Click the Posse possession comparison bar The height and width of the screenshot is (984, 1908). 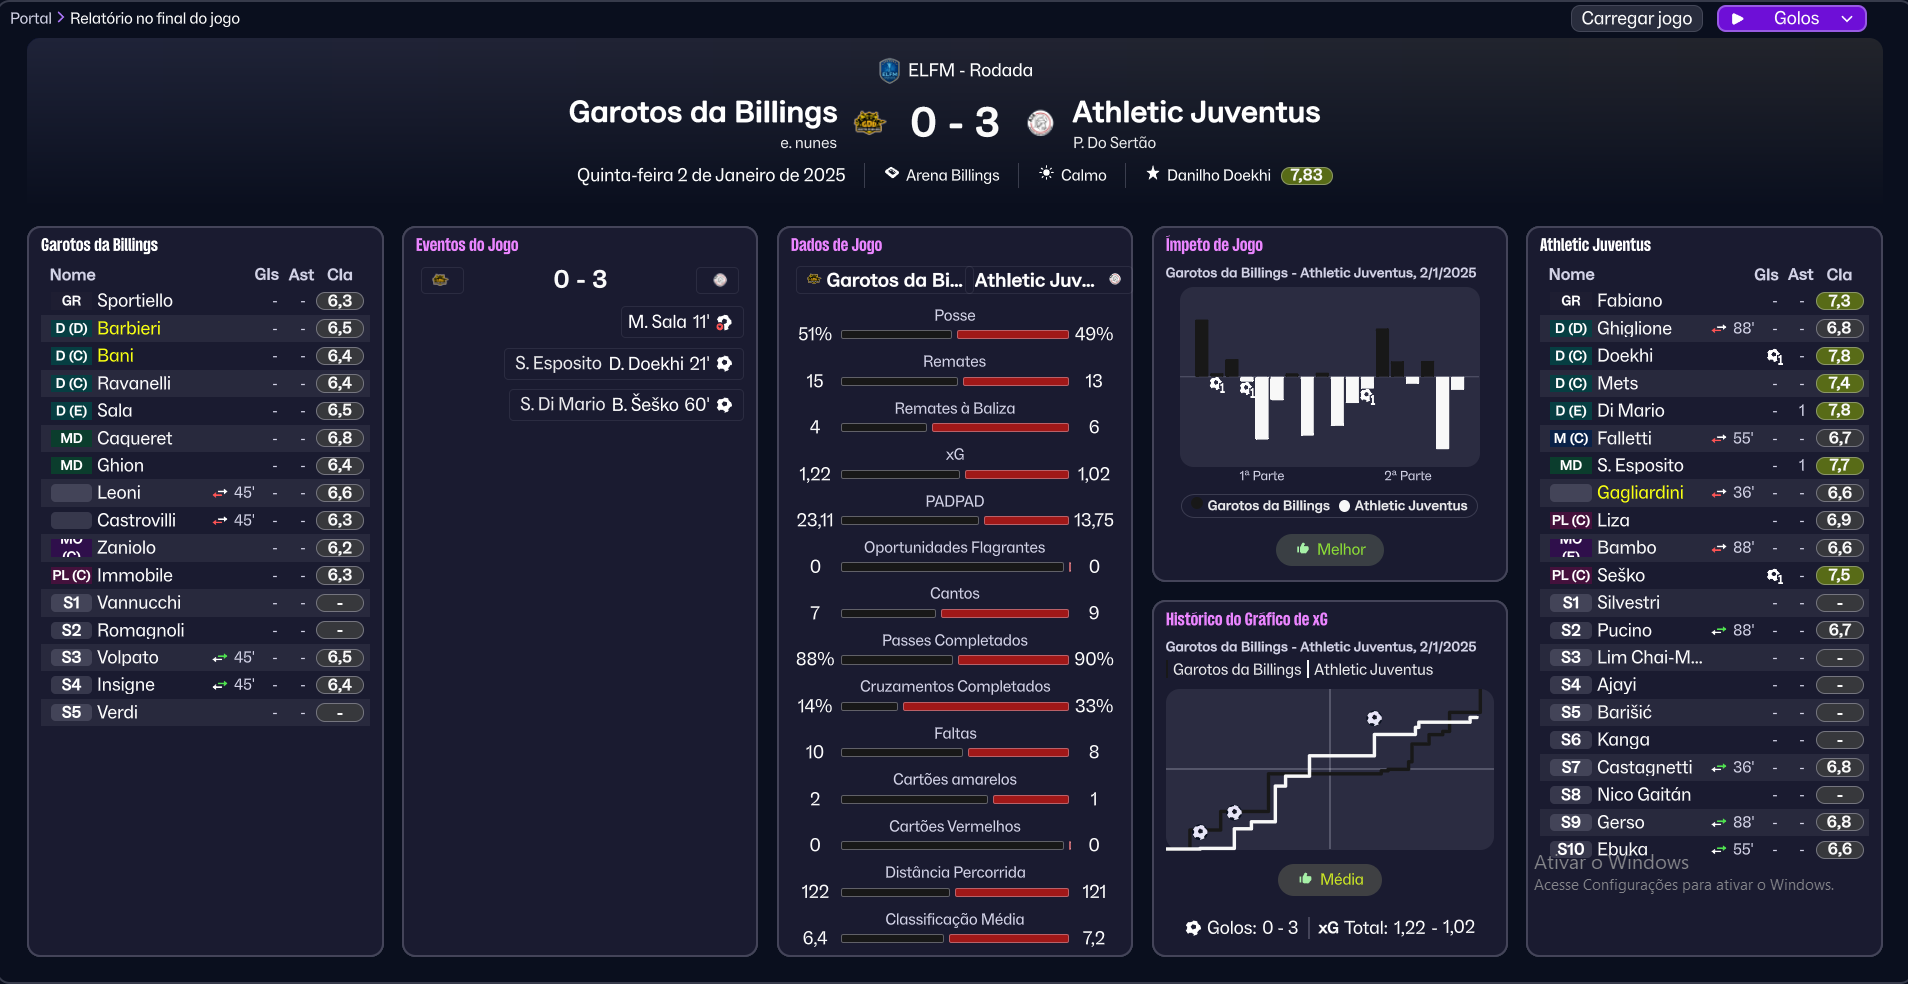[954, 335]
